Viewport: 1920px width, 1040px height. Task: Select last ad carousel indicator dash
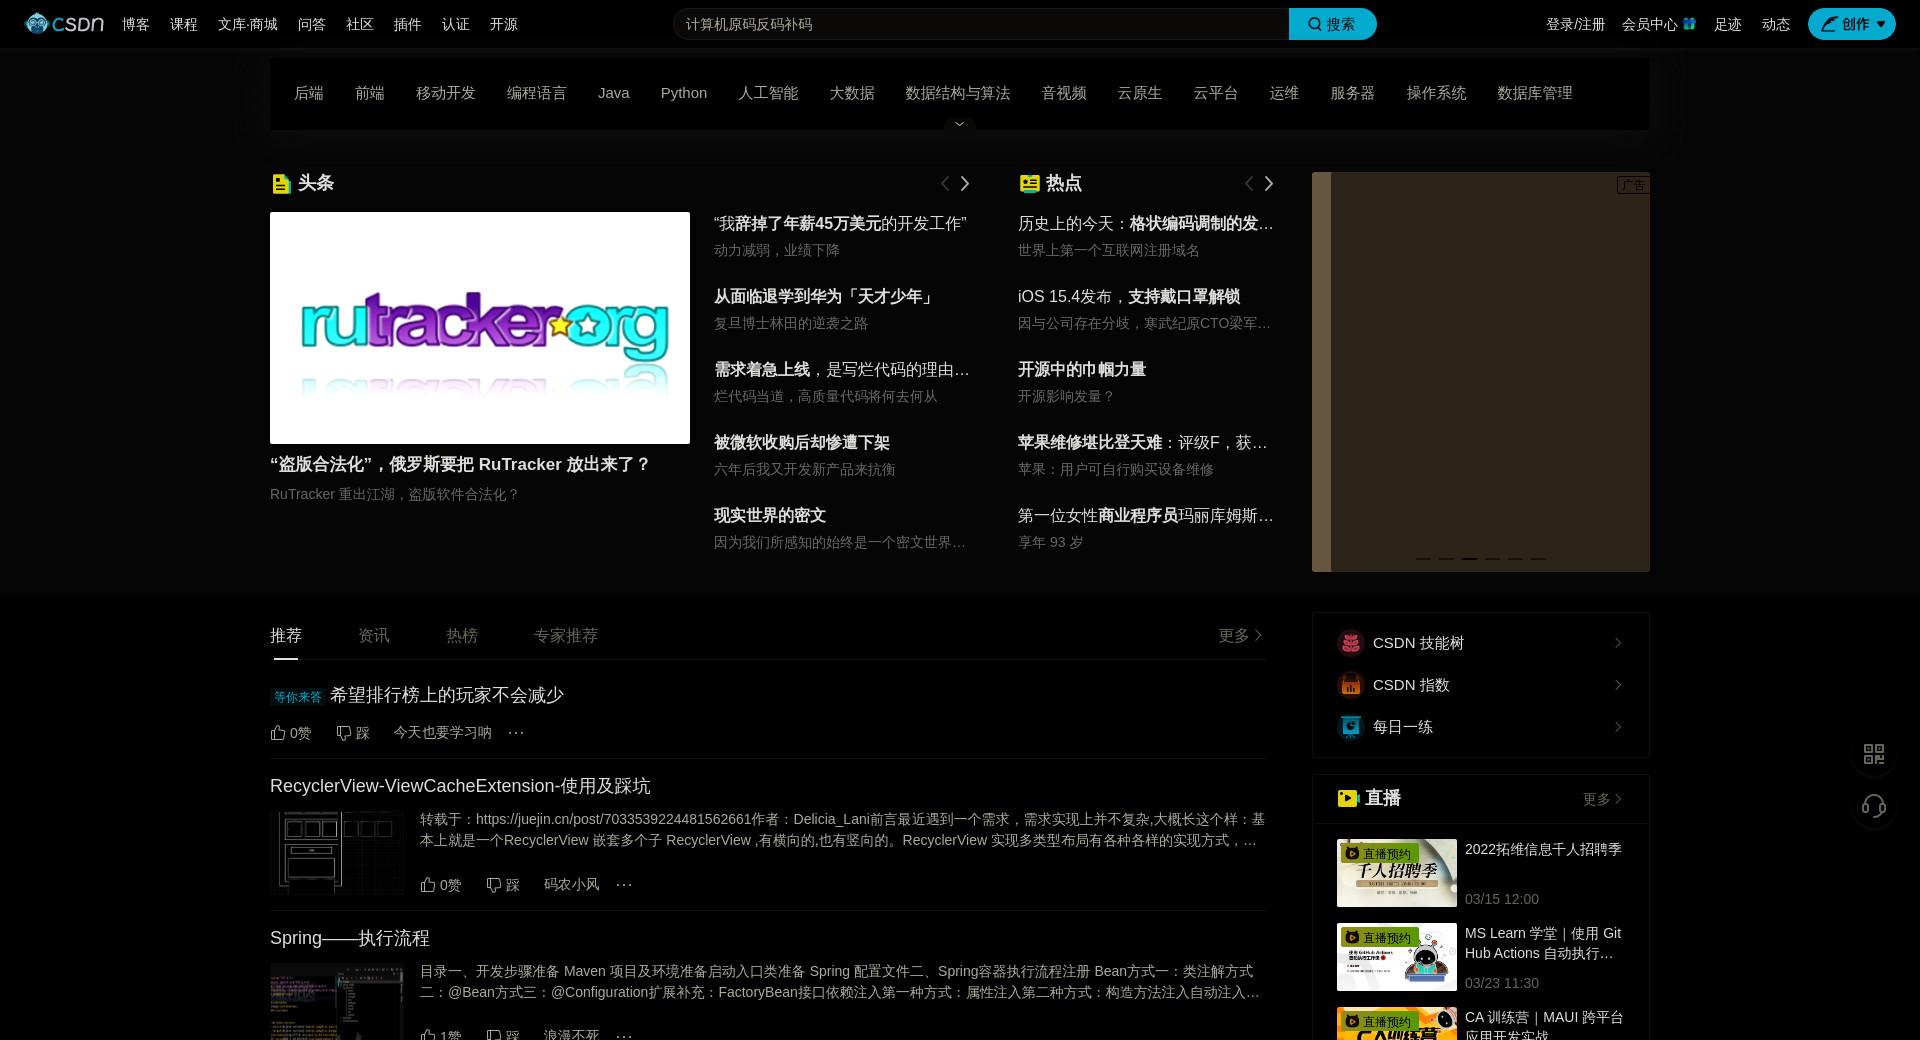[1538, 558]
